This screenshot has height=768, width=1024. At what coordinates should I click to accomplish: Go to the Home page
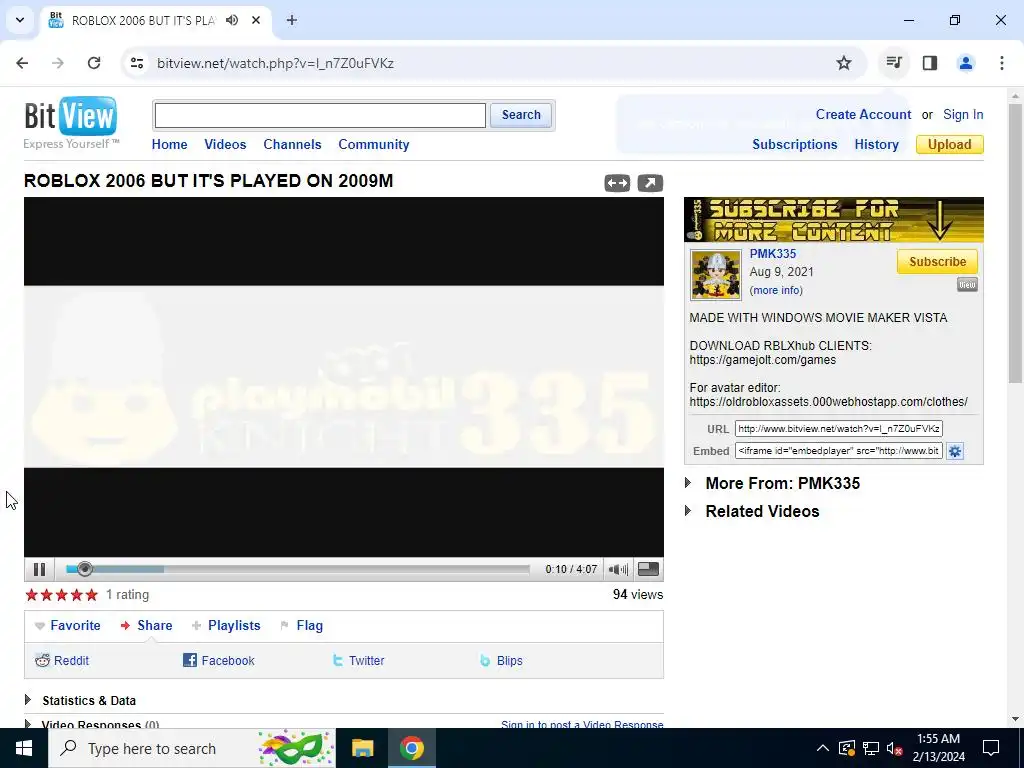point(169,144)
